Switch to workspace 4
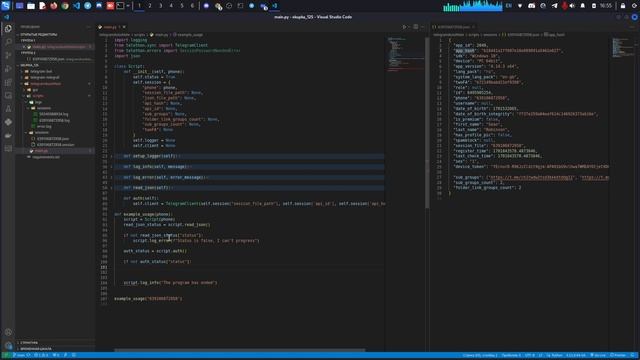The height and width of the screenshot is (360, 640). 171,6
